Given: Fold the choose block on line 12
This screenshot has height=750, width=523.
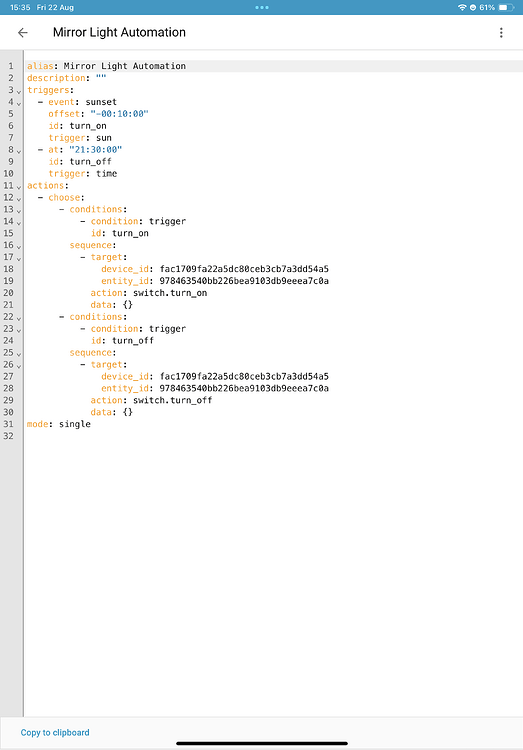Looking at the screenshot, I should [19, 199].
